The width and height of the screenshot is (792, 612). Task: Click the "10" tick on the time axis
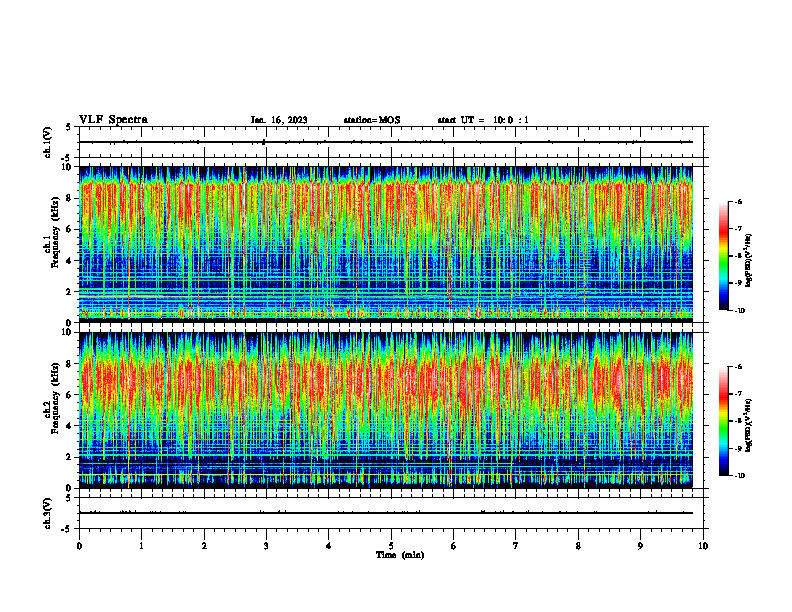click(x=703, y=546)
